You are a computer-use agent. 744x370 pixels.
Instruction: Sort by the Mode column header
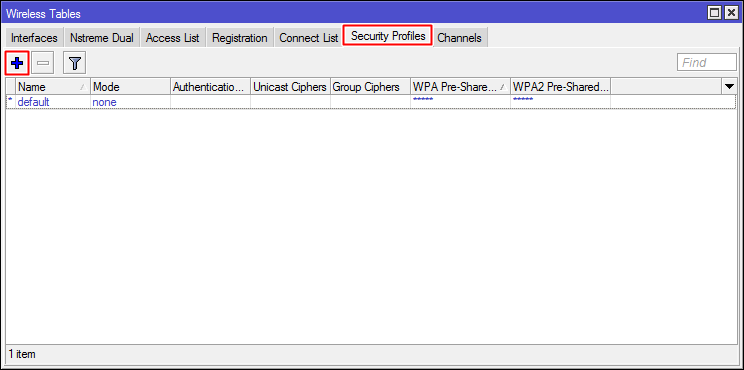[130, 87]
